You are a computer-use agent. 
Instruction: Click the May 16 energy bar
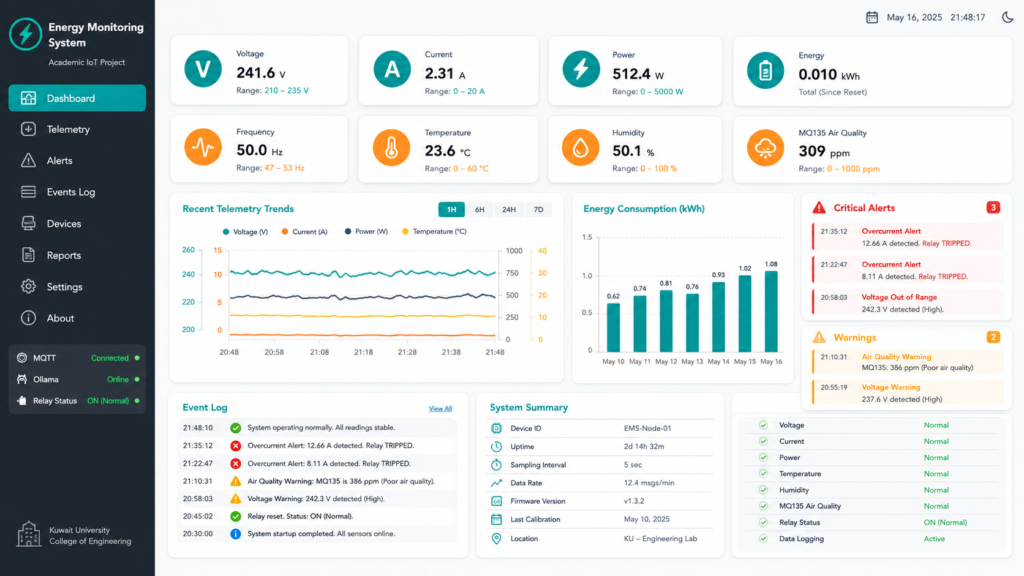(x=771, y=312)
